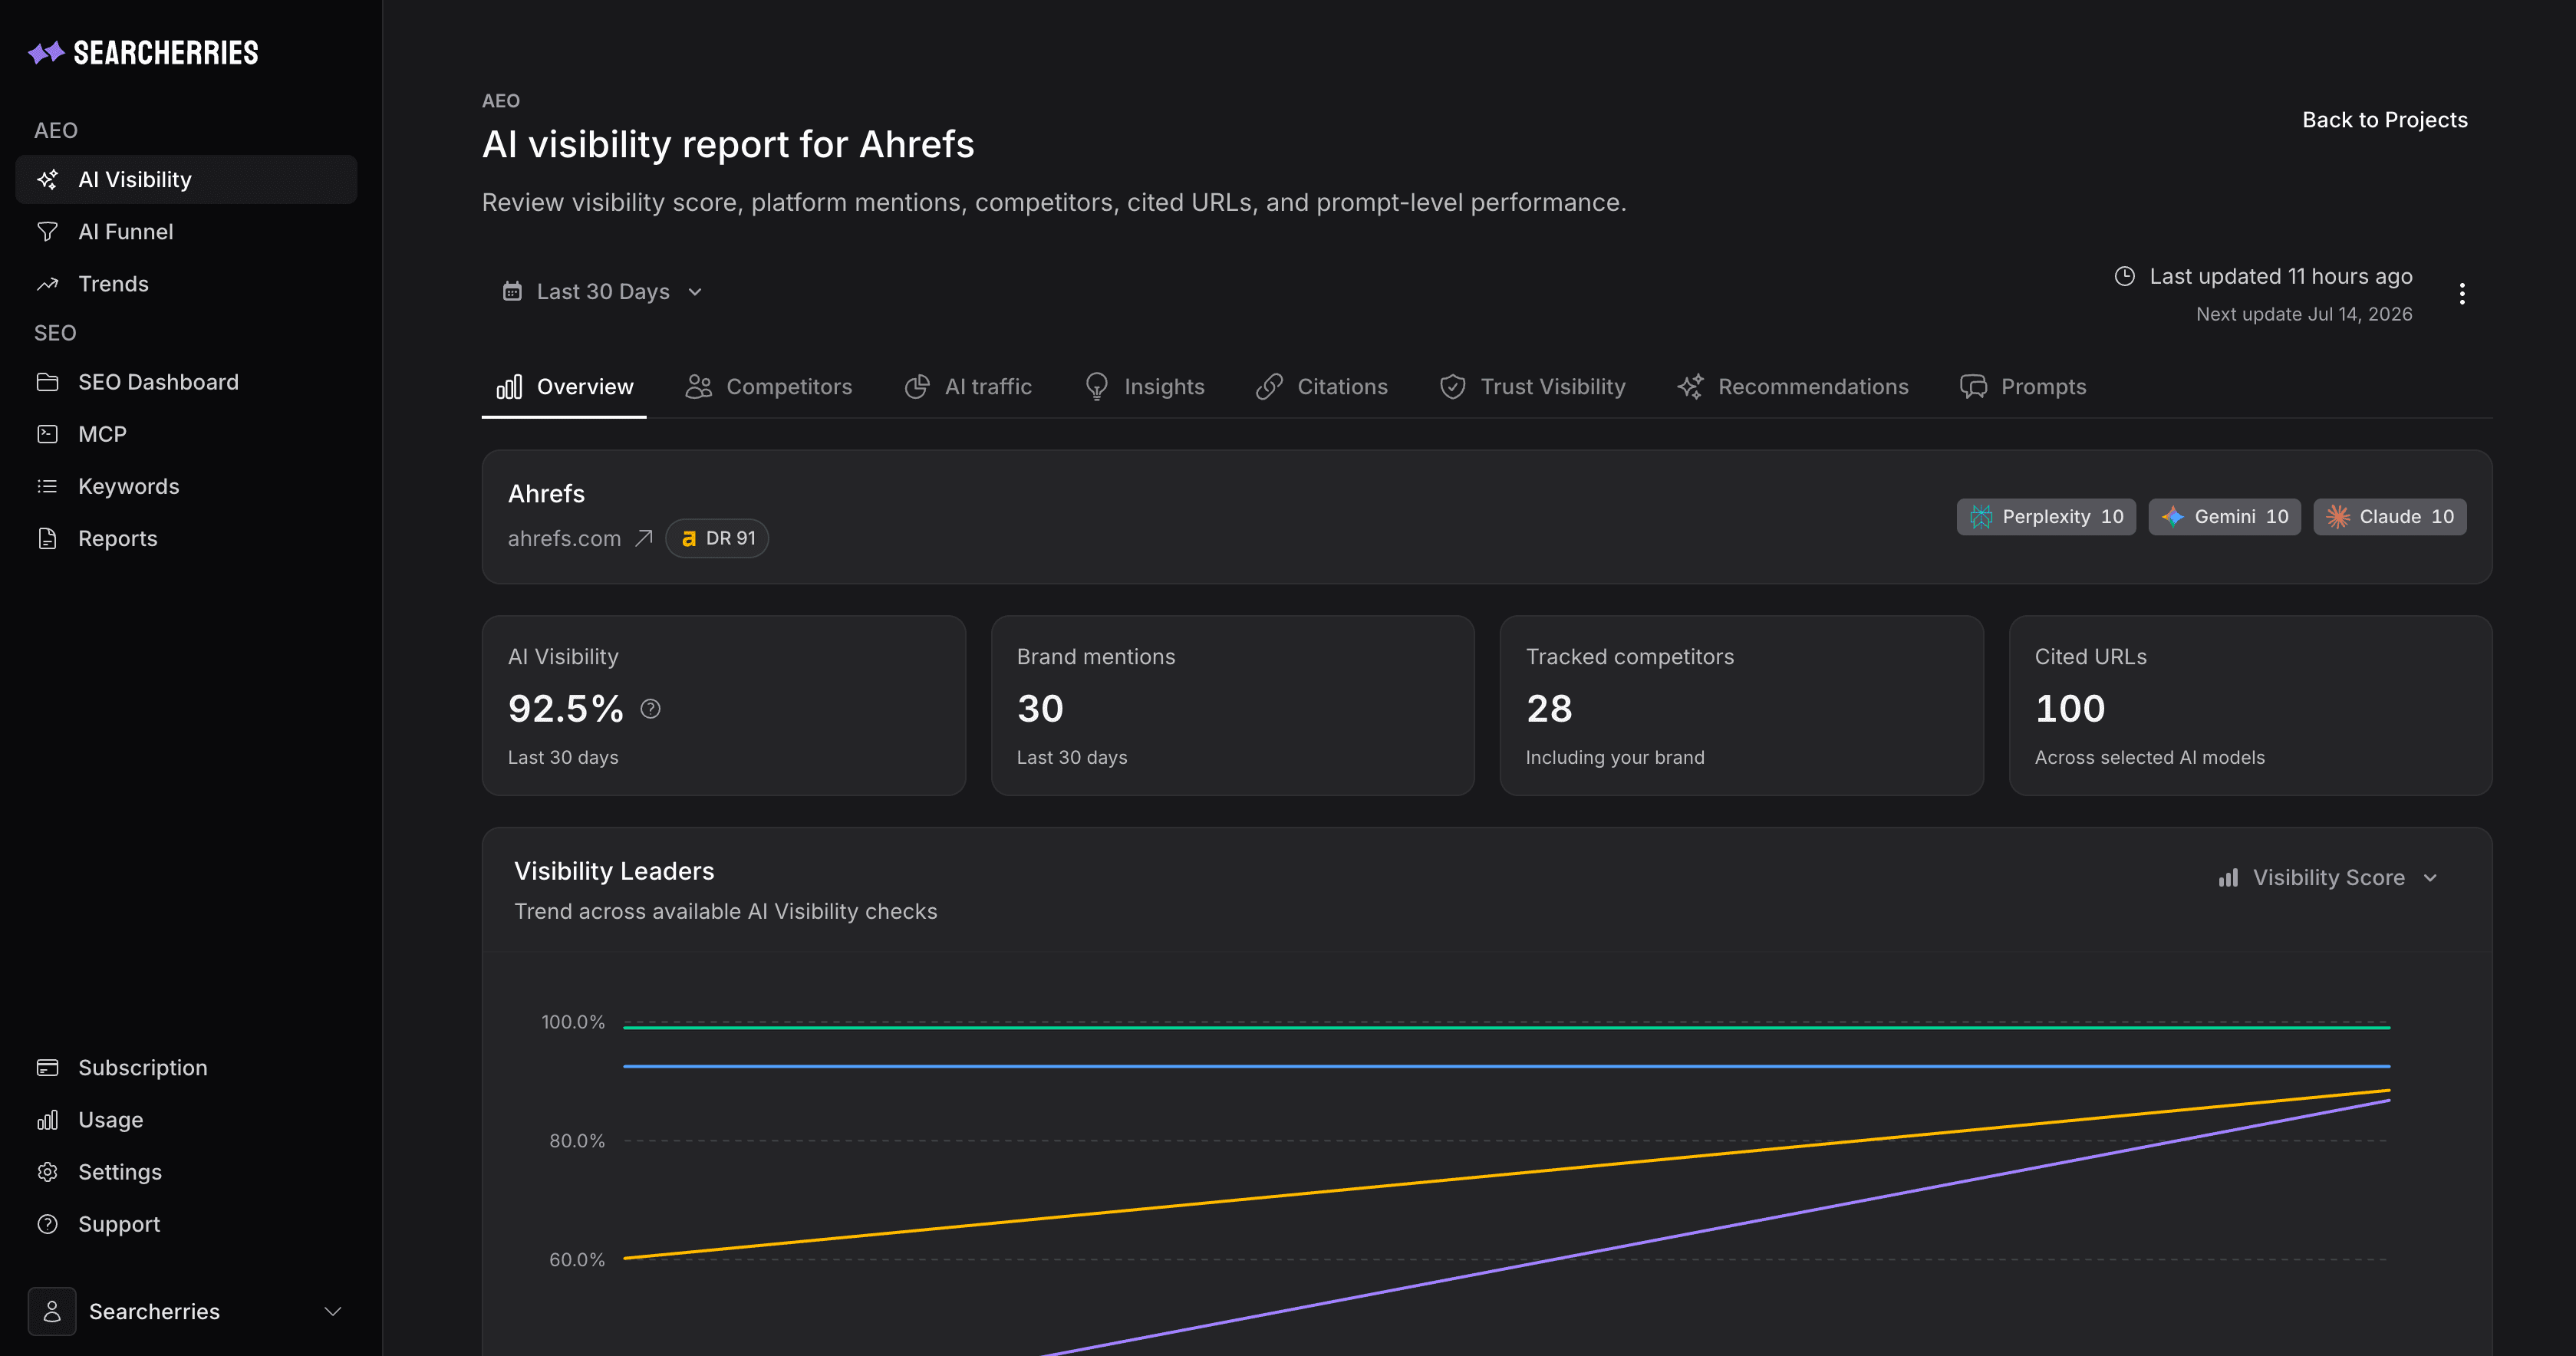This screenshot has height=1356, width=2576.
Task: Click the Reports document icon
Action: [47, 538]
